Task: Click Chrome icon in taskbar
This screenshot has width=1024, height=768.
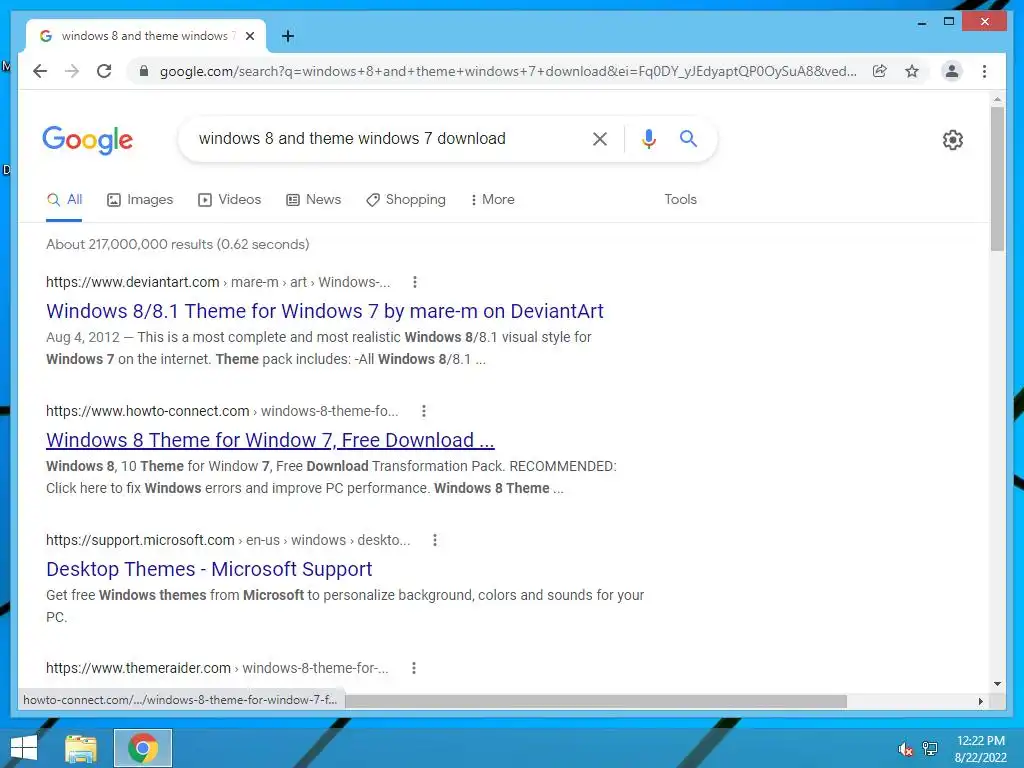Action: [143, 748]
